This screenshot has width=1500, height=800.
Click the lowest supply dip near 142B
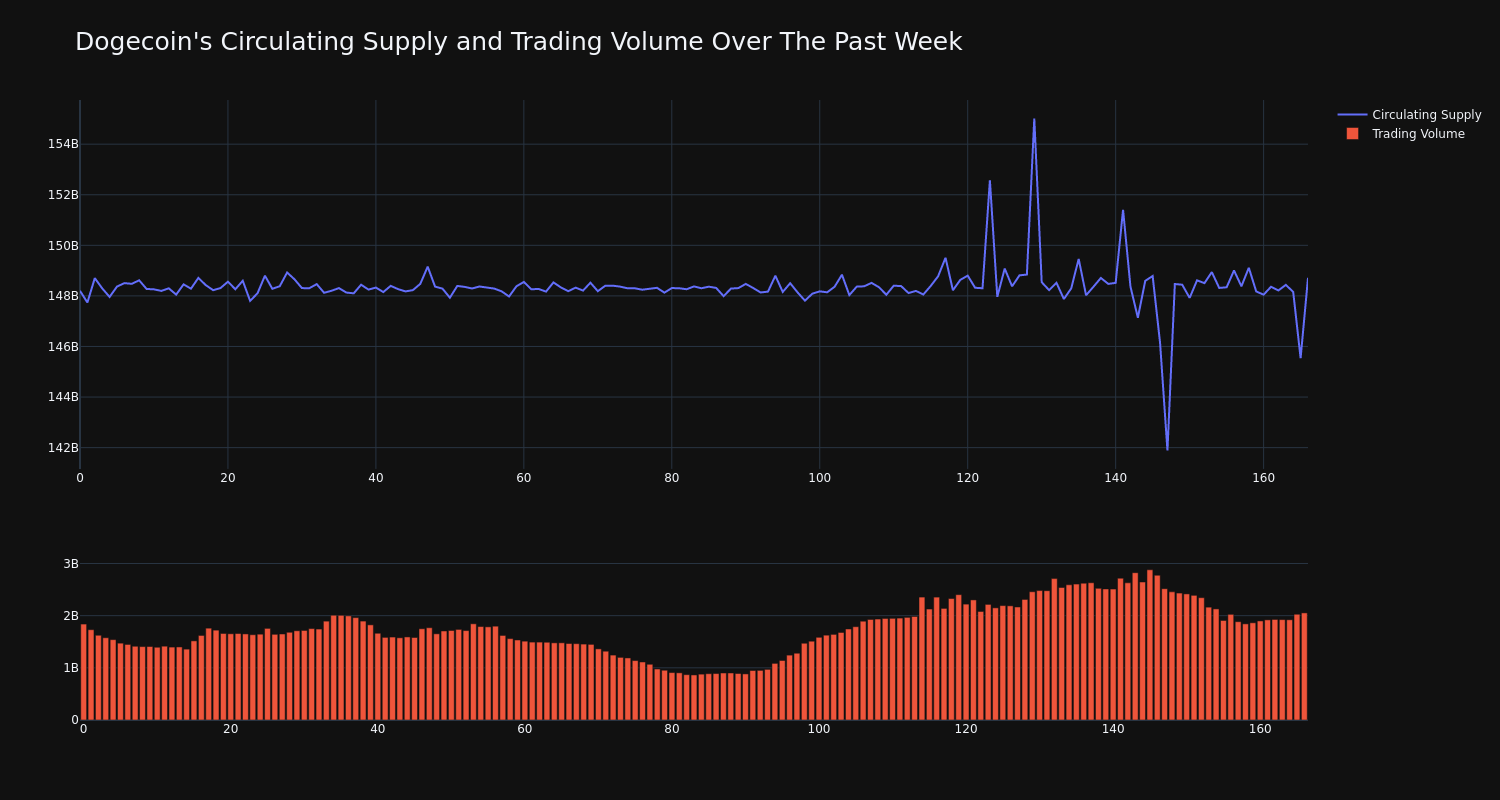tap(1167, 449)
